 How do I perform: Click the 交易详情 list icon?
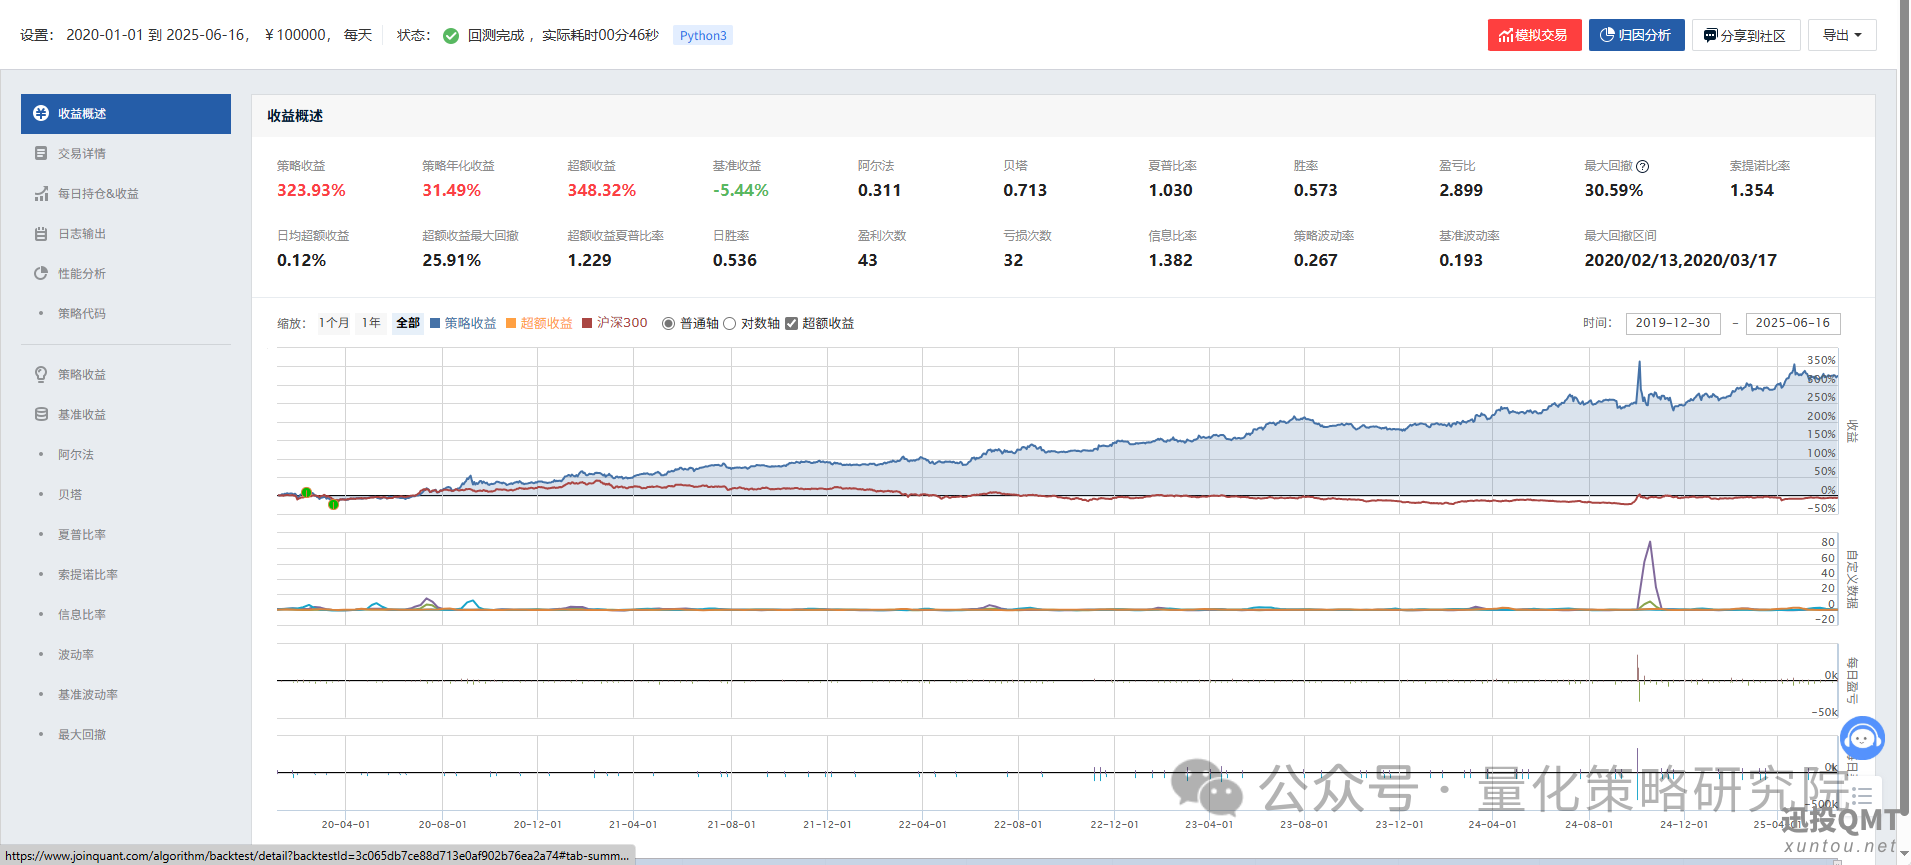coord(41,154)
